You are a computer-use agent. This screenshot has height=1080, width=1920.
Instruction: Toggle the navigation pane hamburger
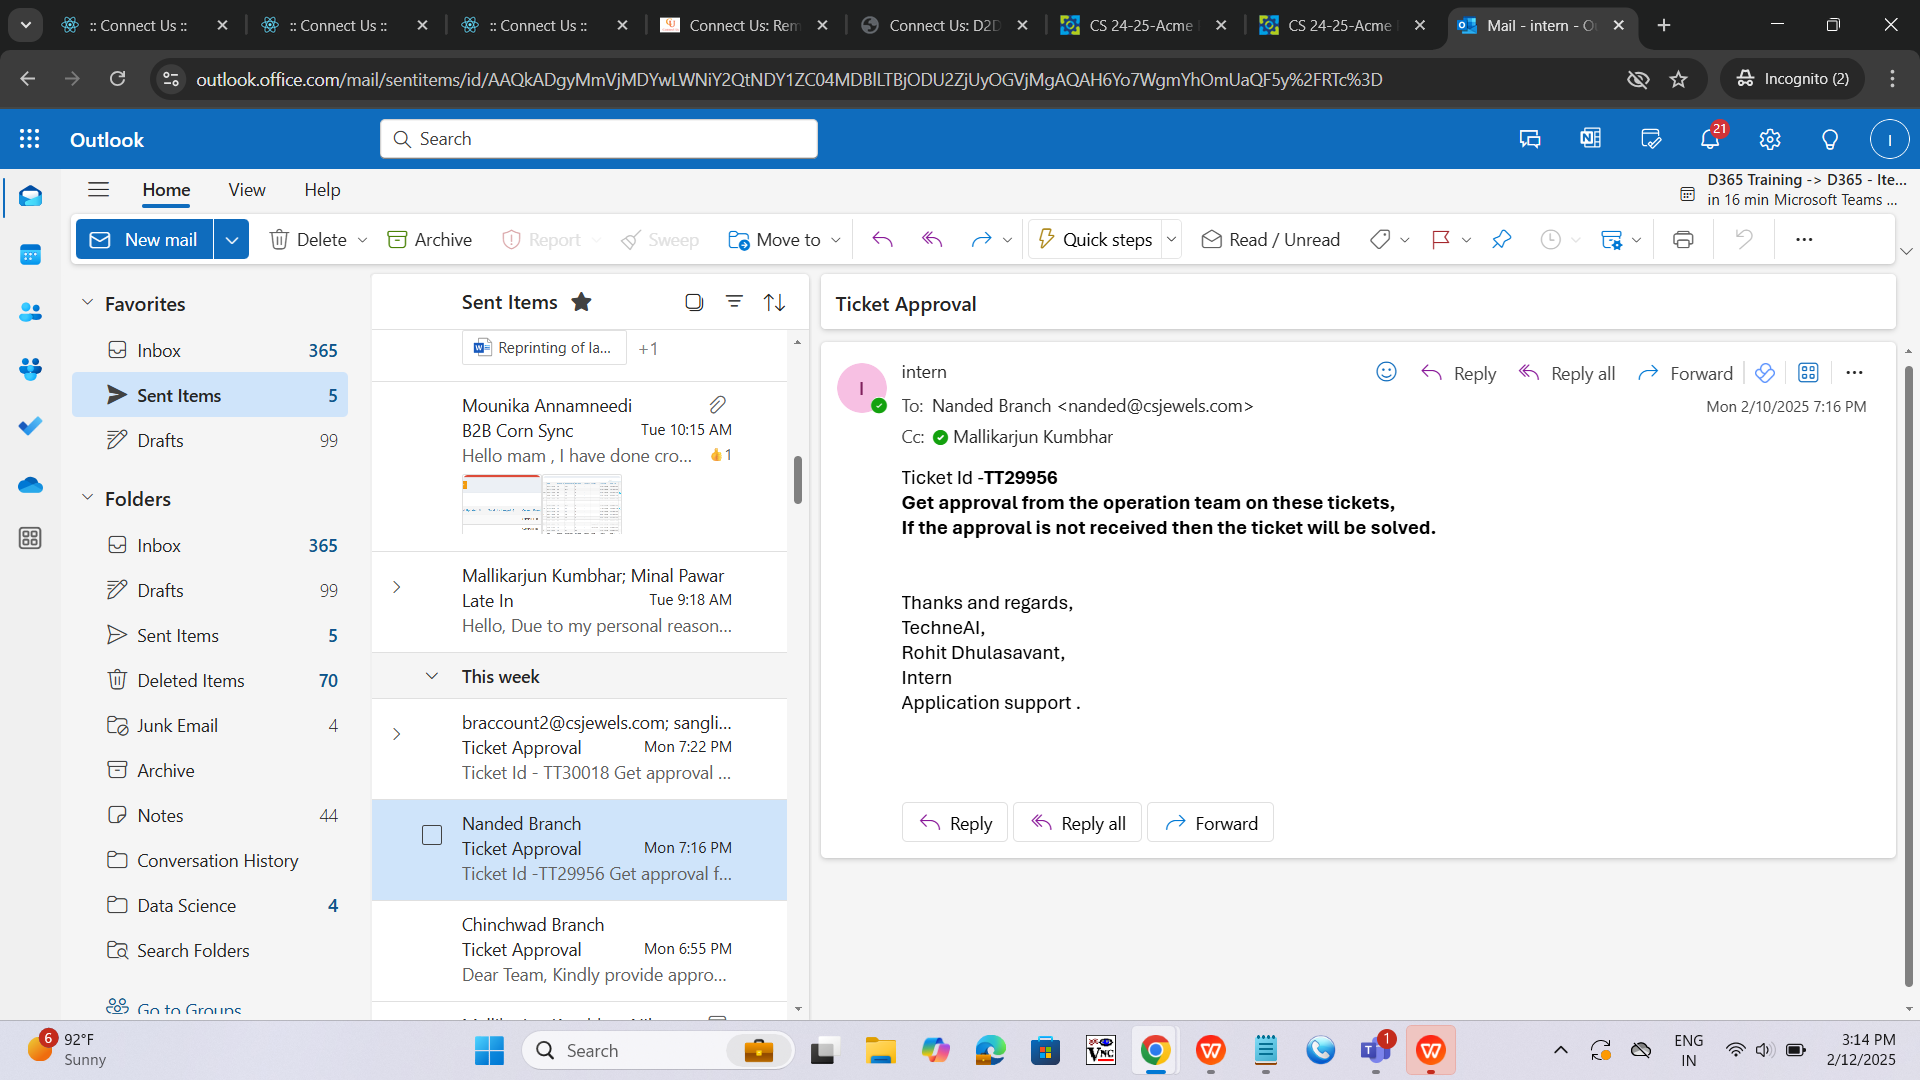(x=98, y=189)
